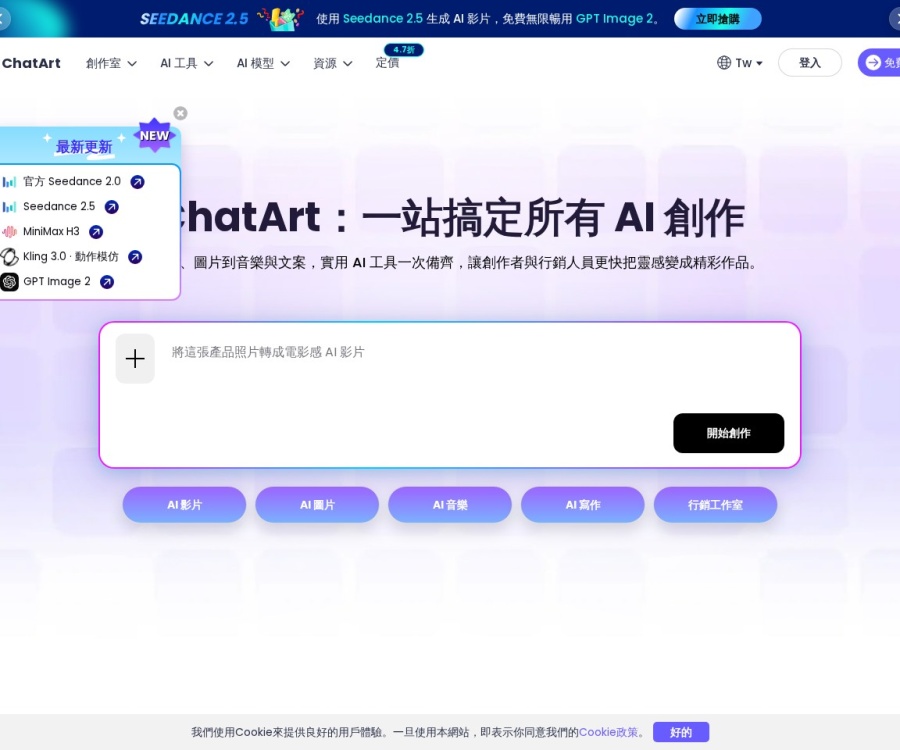The width and height of the screenshot is (900, 750).
Task: Click the MiniMax H3 waveform icon
Action: pos(9,232)
